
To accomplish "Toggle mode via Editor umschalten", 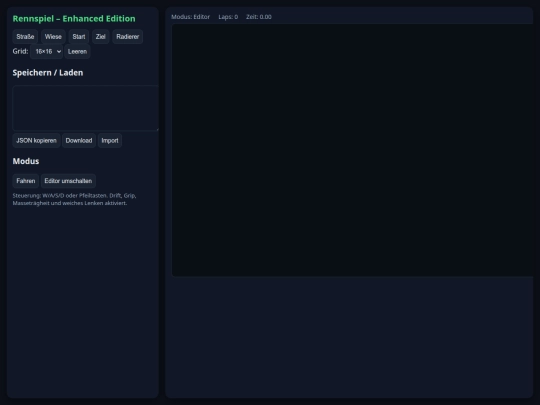I will [x=68, y=181].
